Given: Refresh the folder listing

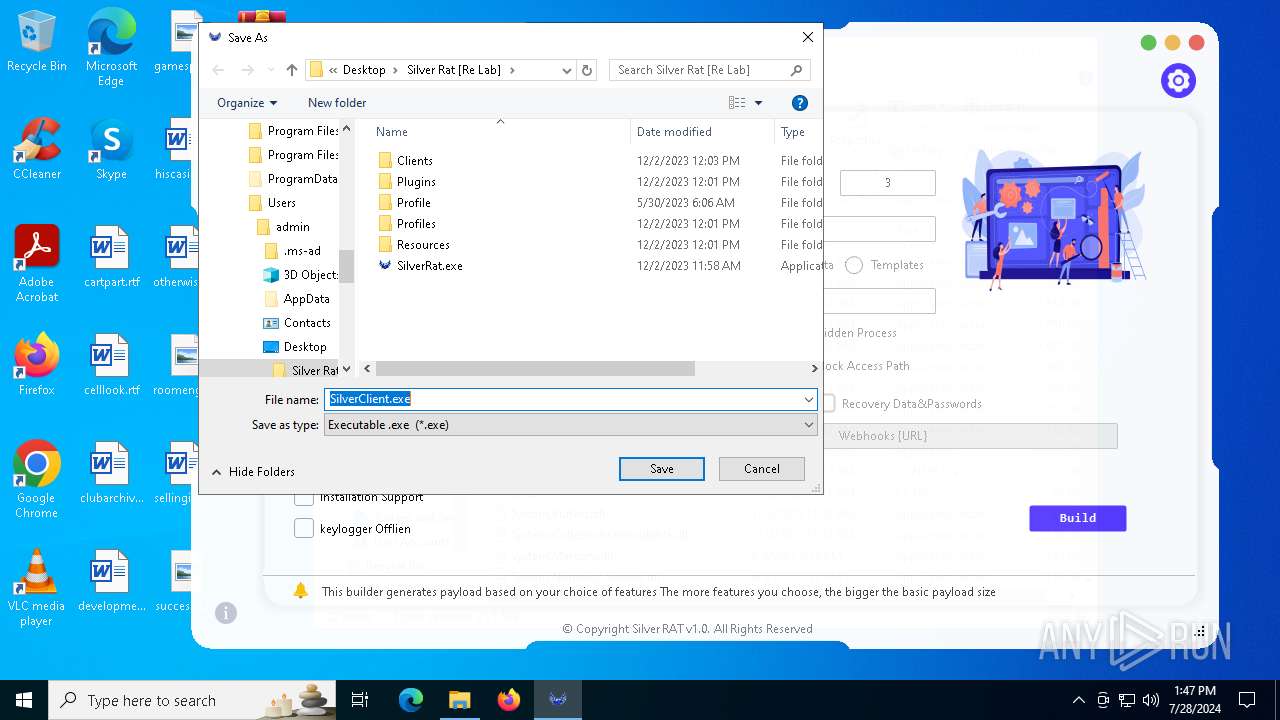Looking at the screenshot, I should tap(587, 70).
